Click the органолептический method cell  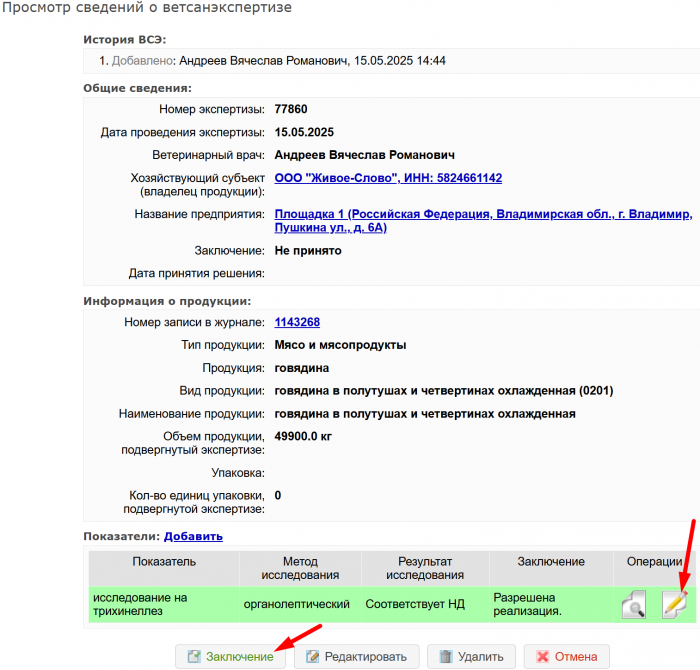296,604
